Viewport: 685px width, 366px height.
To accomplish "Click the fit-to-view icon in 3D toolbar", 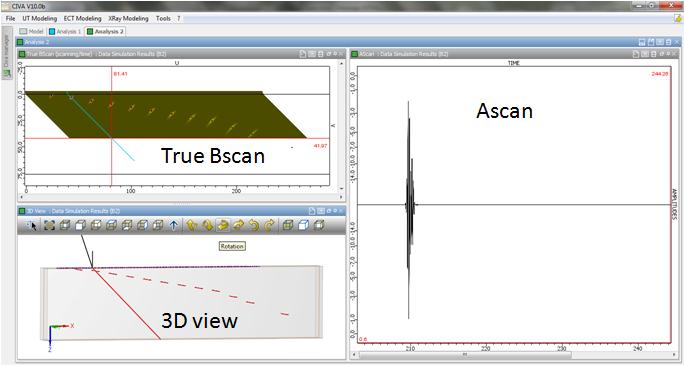I will 49,225.
